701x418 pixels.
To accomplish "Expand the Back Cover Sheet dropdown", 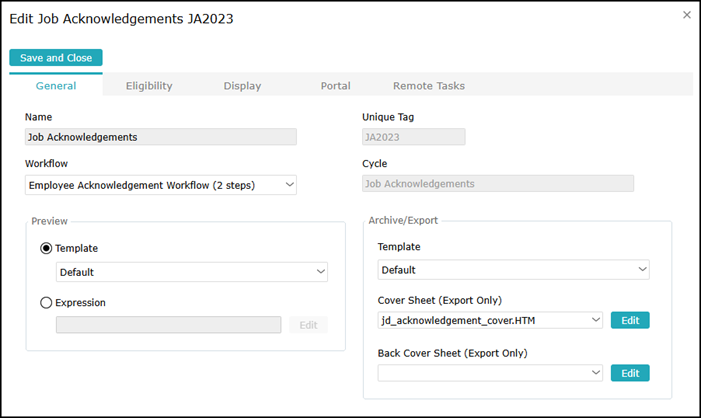I will click(x=490, y=373).
